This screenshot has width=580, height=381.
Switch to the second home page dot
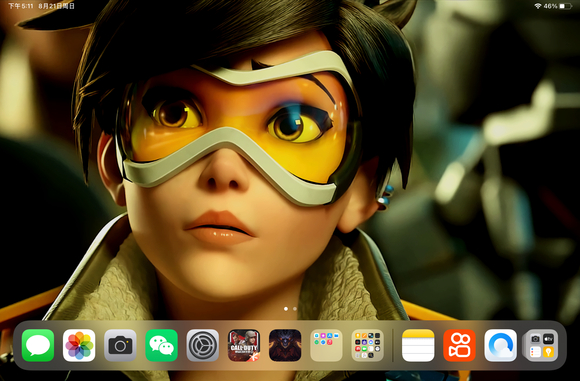[x=295, y=308]
